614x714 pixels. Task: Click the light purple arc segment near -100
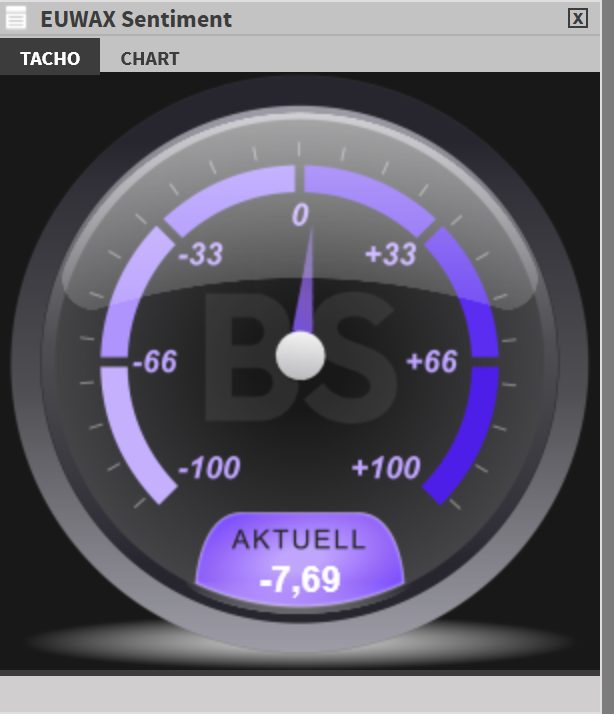point(131,433)
